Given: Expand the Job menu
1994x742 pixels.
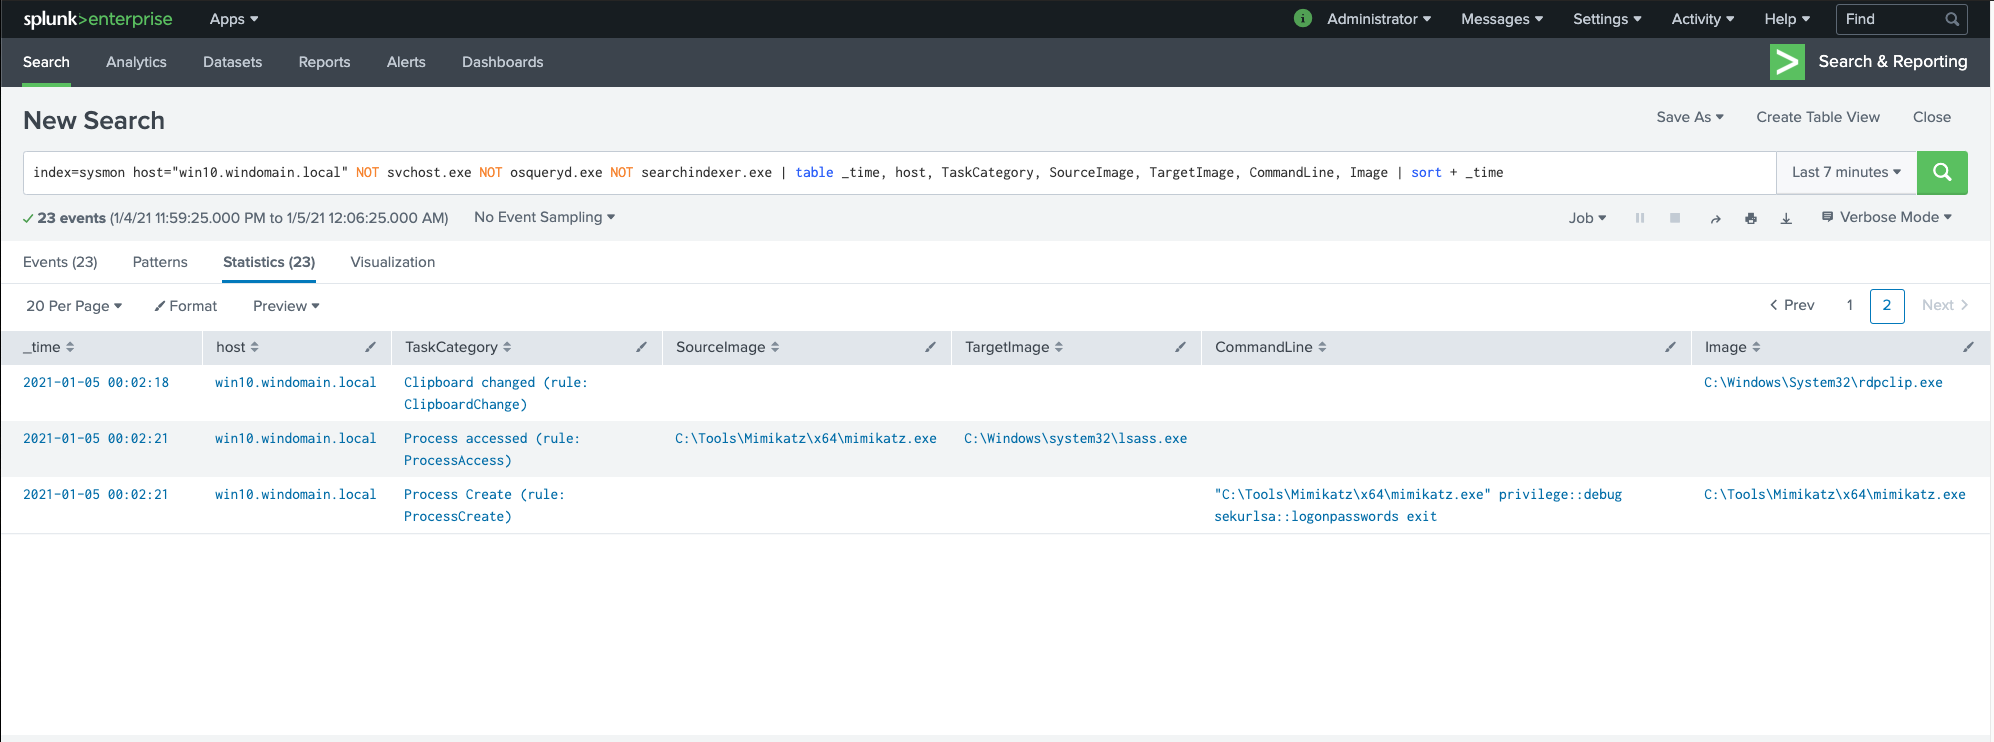Looking at the screenshot, I should (x=1587, y=218).
